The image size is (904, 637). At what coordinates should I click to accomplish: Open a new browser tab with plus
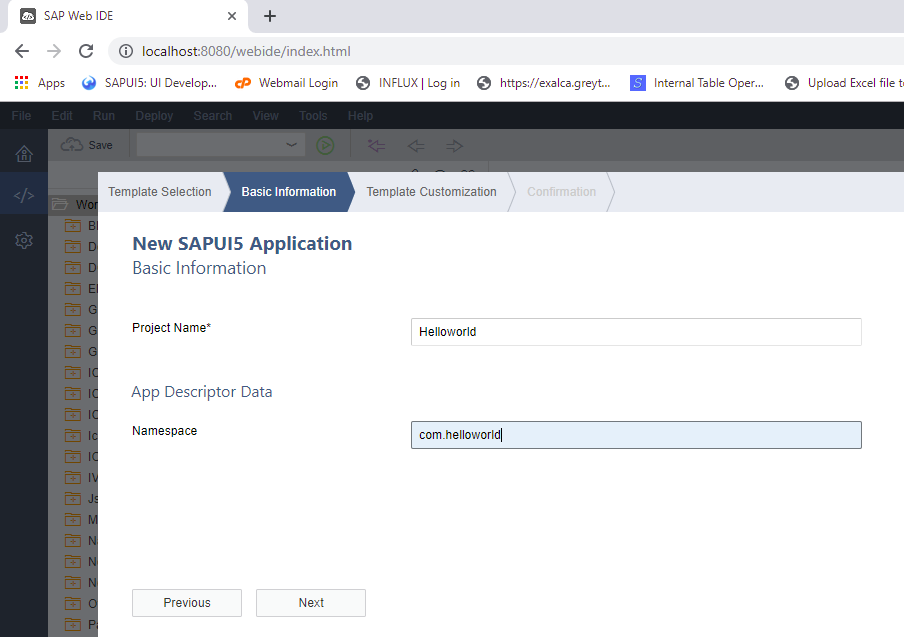point(270,16)
